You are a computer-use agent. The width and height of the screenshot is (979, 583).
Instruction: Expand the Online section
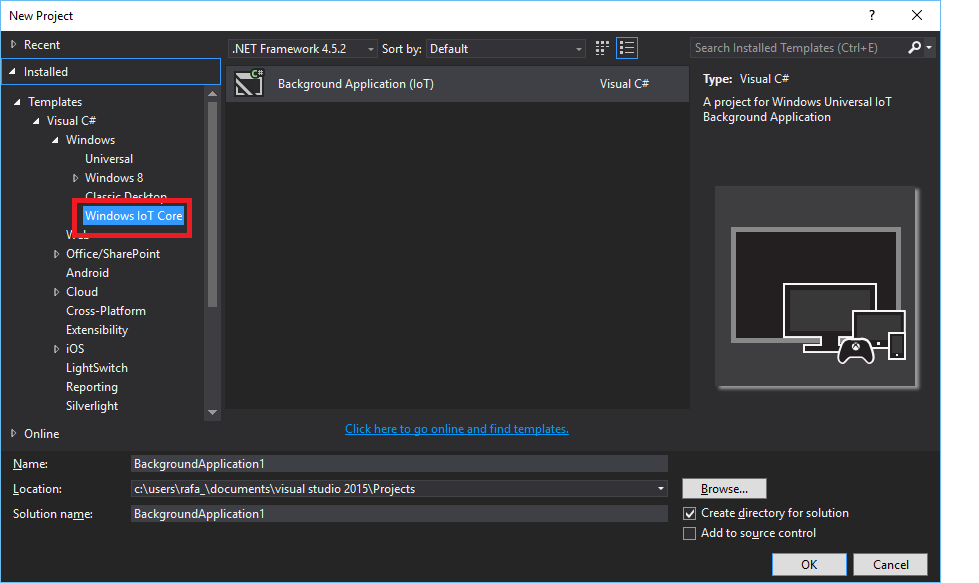[x=14, y=433]
